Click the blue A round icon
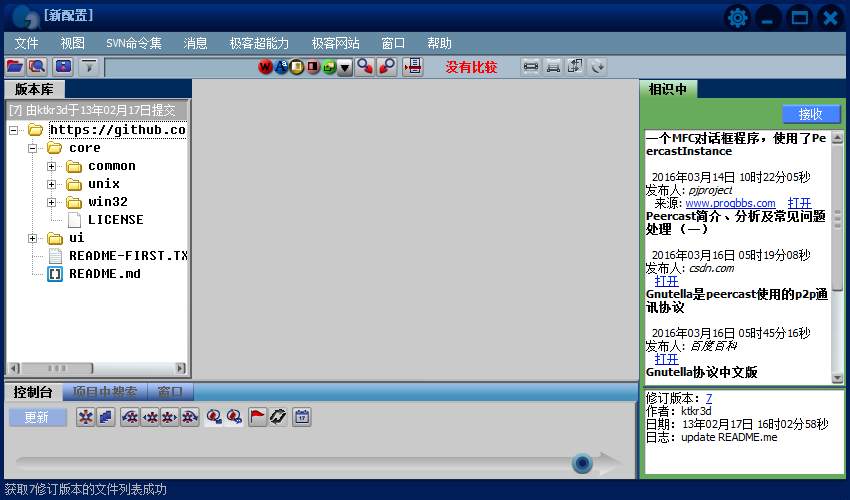This screenshot has width=850, height=500. click(281, 67)
